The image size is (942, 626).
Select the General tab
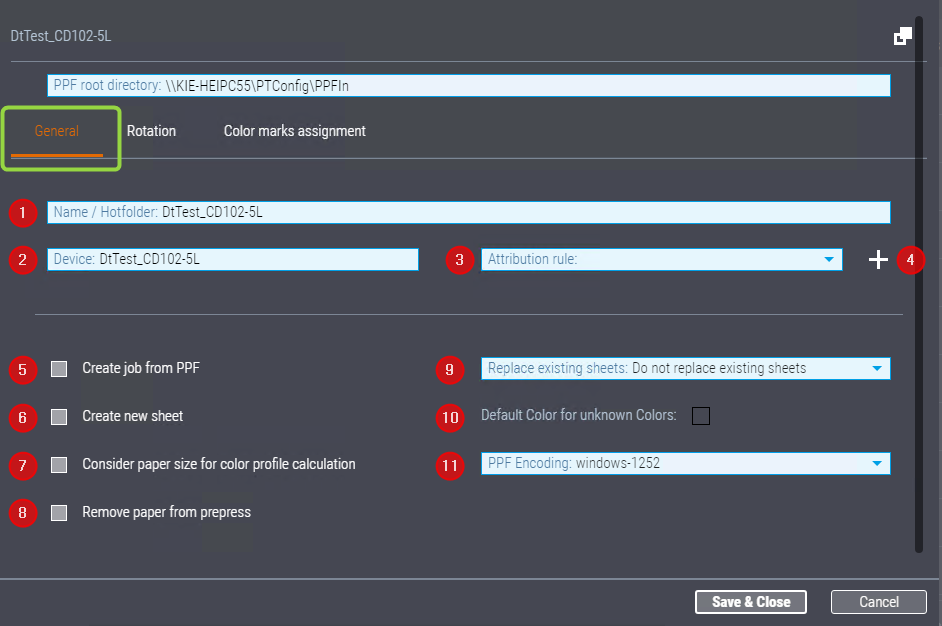coord(57,130)
